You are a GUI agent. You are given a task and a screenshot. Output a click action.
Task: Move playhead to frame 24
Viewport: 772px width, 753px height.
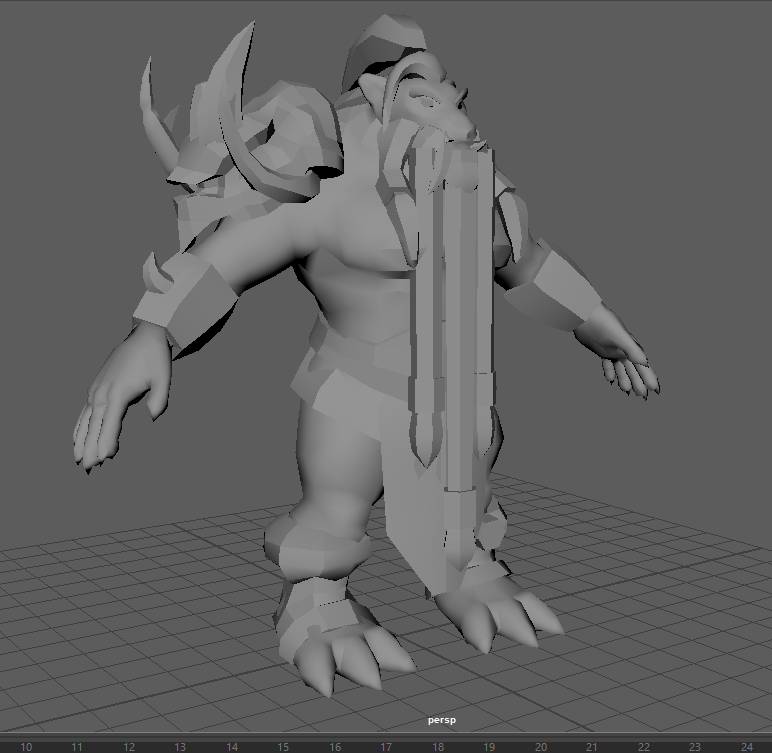click(746, 747)
